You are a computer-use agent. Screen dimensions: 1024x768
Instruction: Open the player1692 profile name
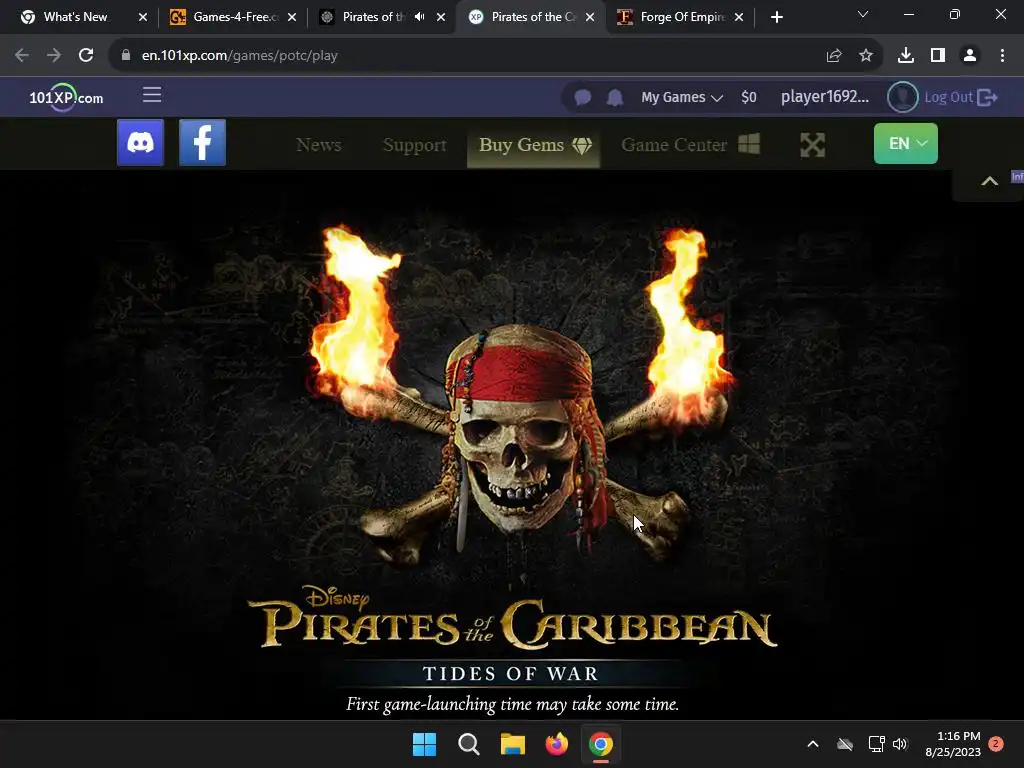(x=825, y=97)
